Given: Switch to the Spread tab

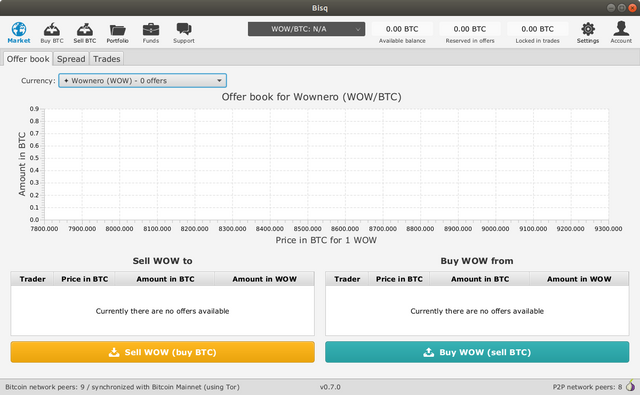Looking at the screenshot, I should (71, 59).
